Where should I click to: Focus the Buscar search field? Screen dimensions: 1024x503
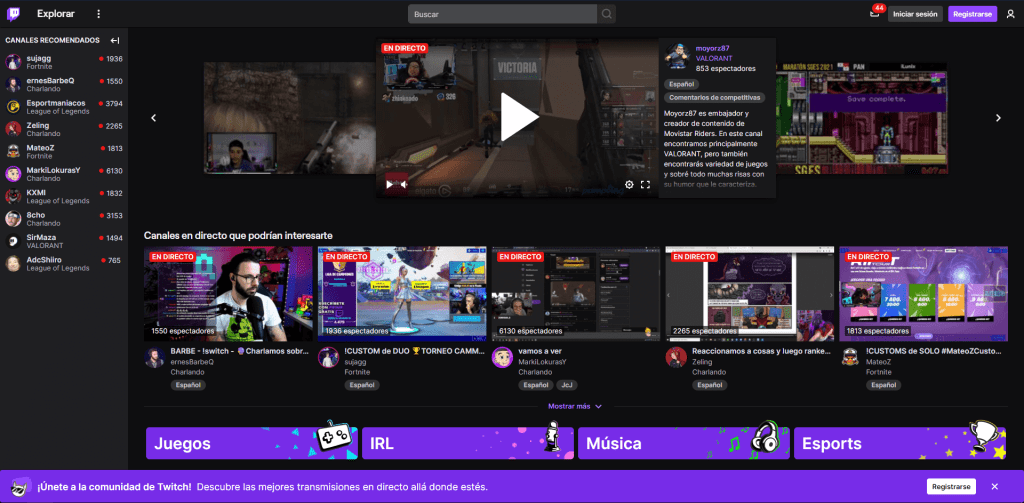[x=502, y=14]
